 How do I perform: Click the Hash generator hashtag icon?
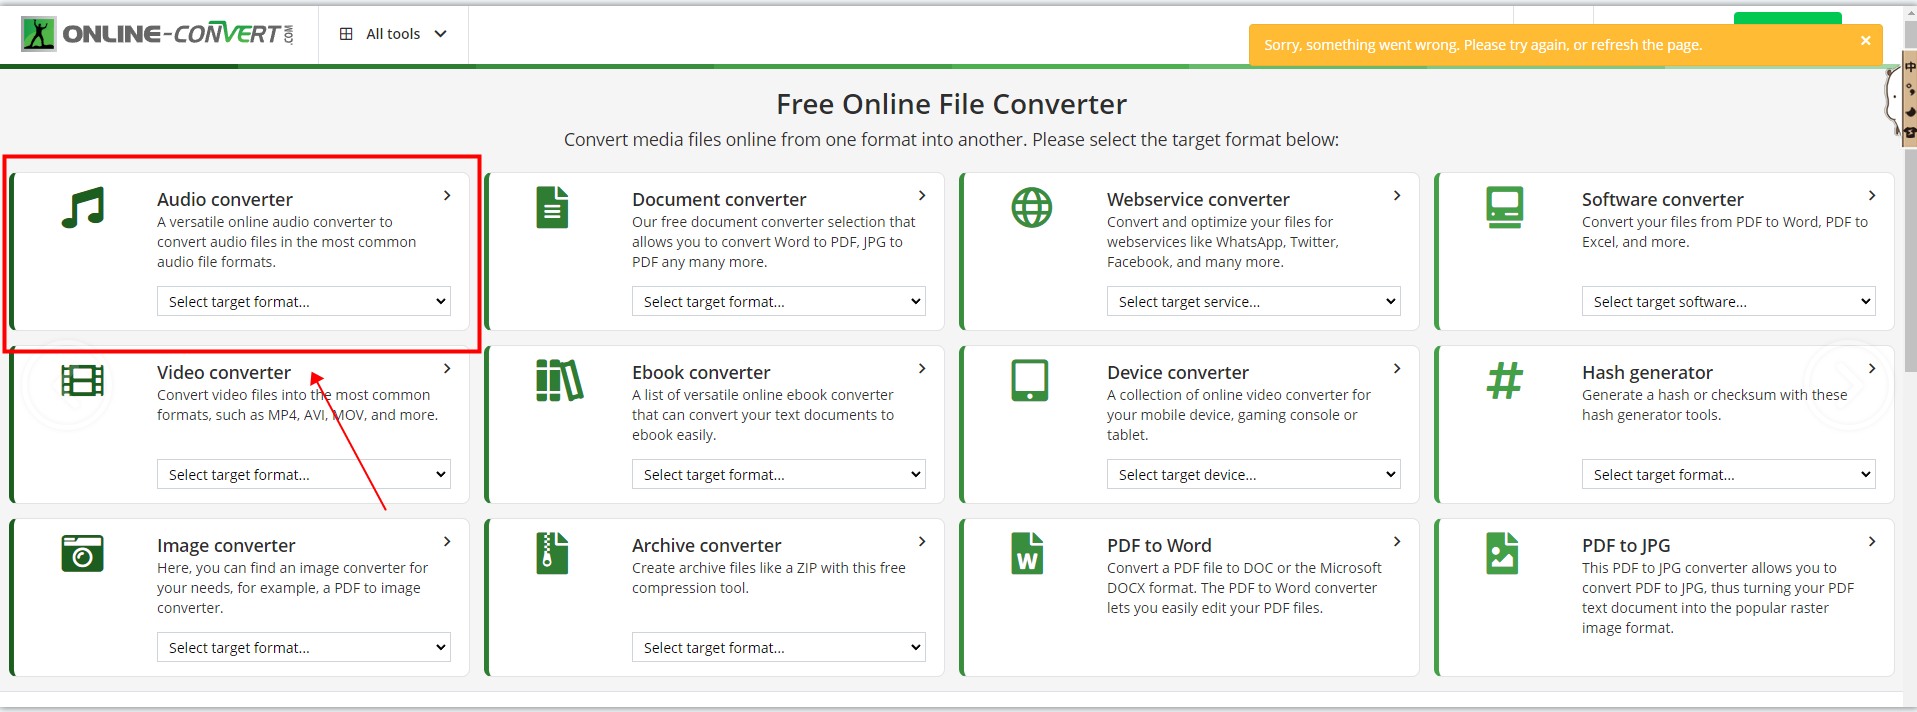(1504, 381)
